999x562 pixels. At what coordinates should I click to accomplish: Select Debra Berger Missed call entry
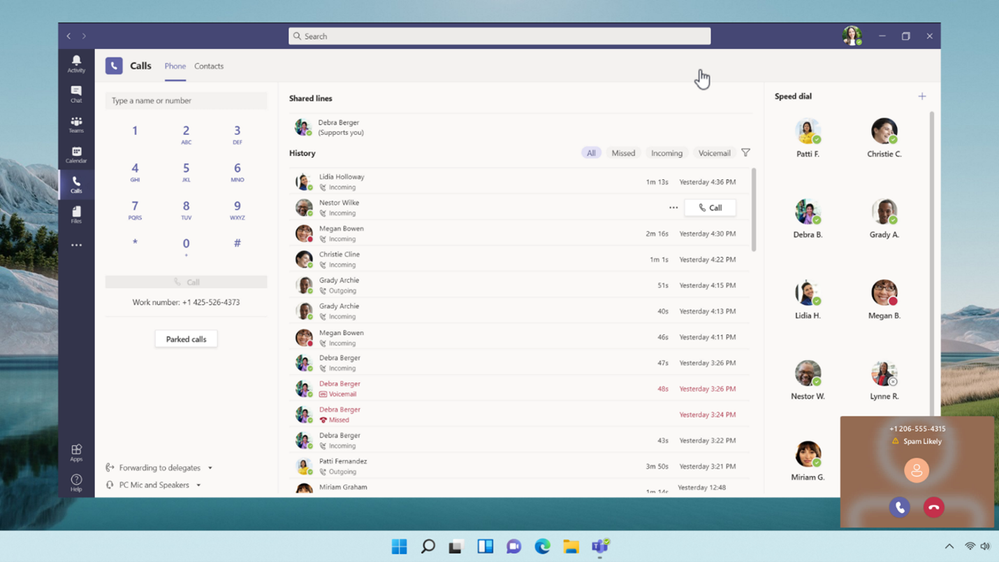(519, 414)
